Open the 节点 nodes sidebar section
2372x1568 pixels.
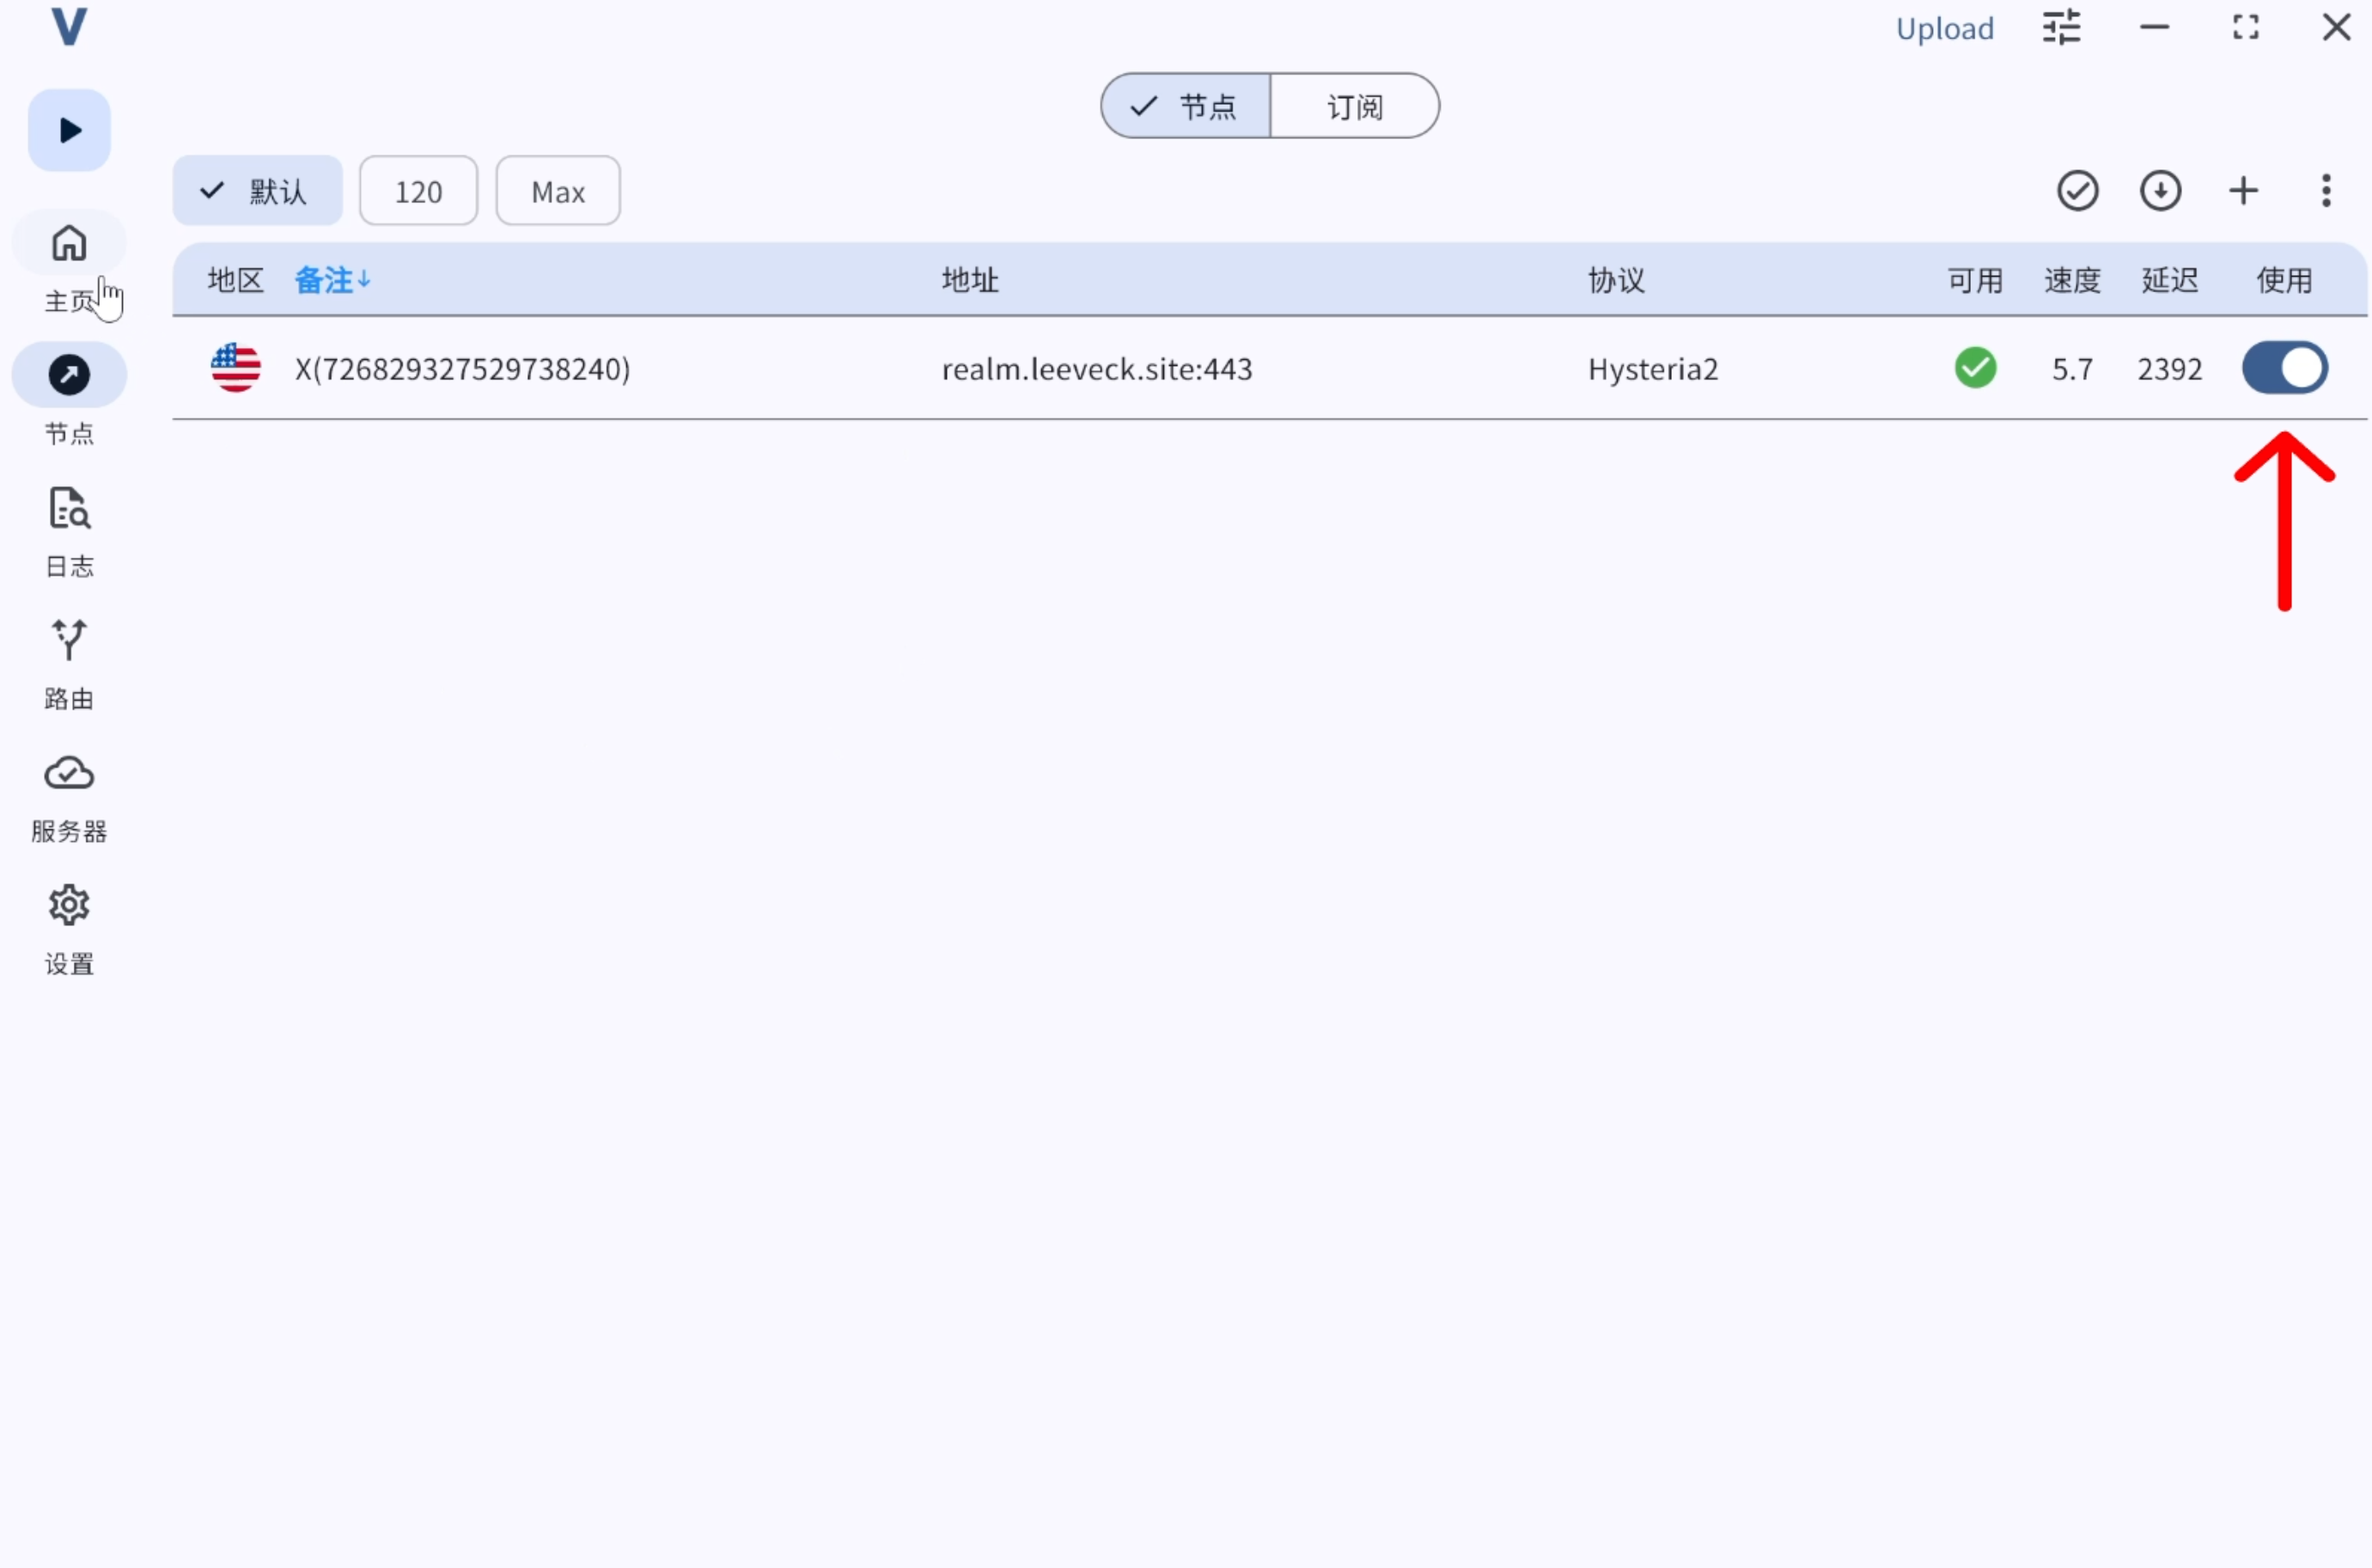69,397
